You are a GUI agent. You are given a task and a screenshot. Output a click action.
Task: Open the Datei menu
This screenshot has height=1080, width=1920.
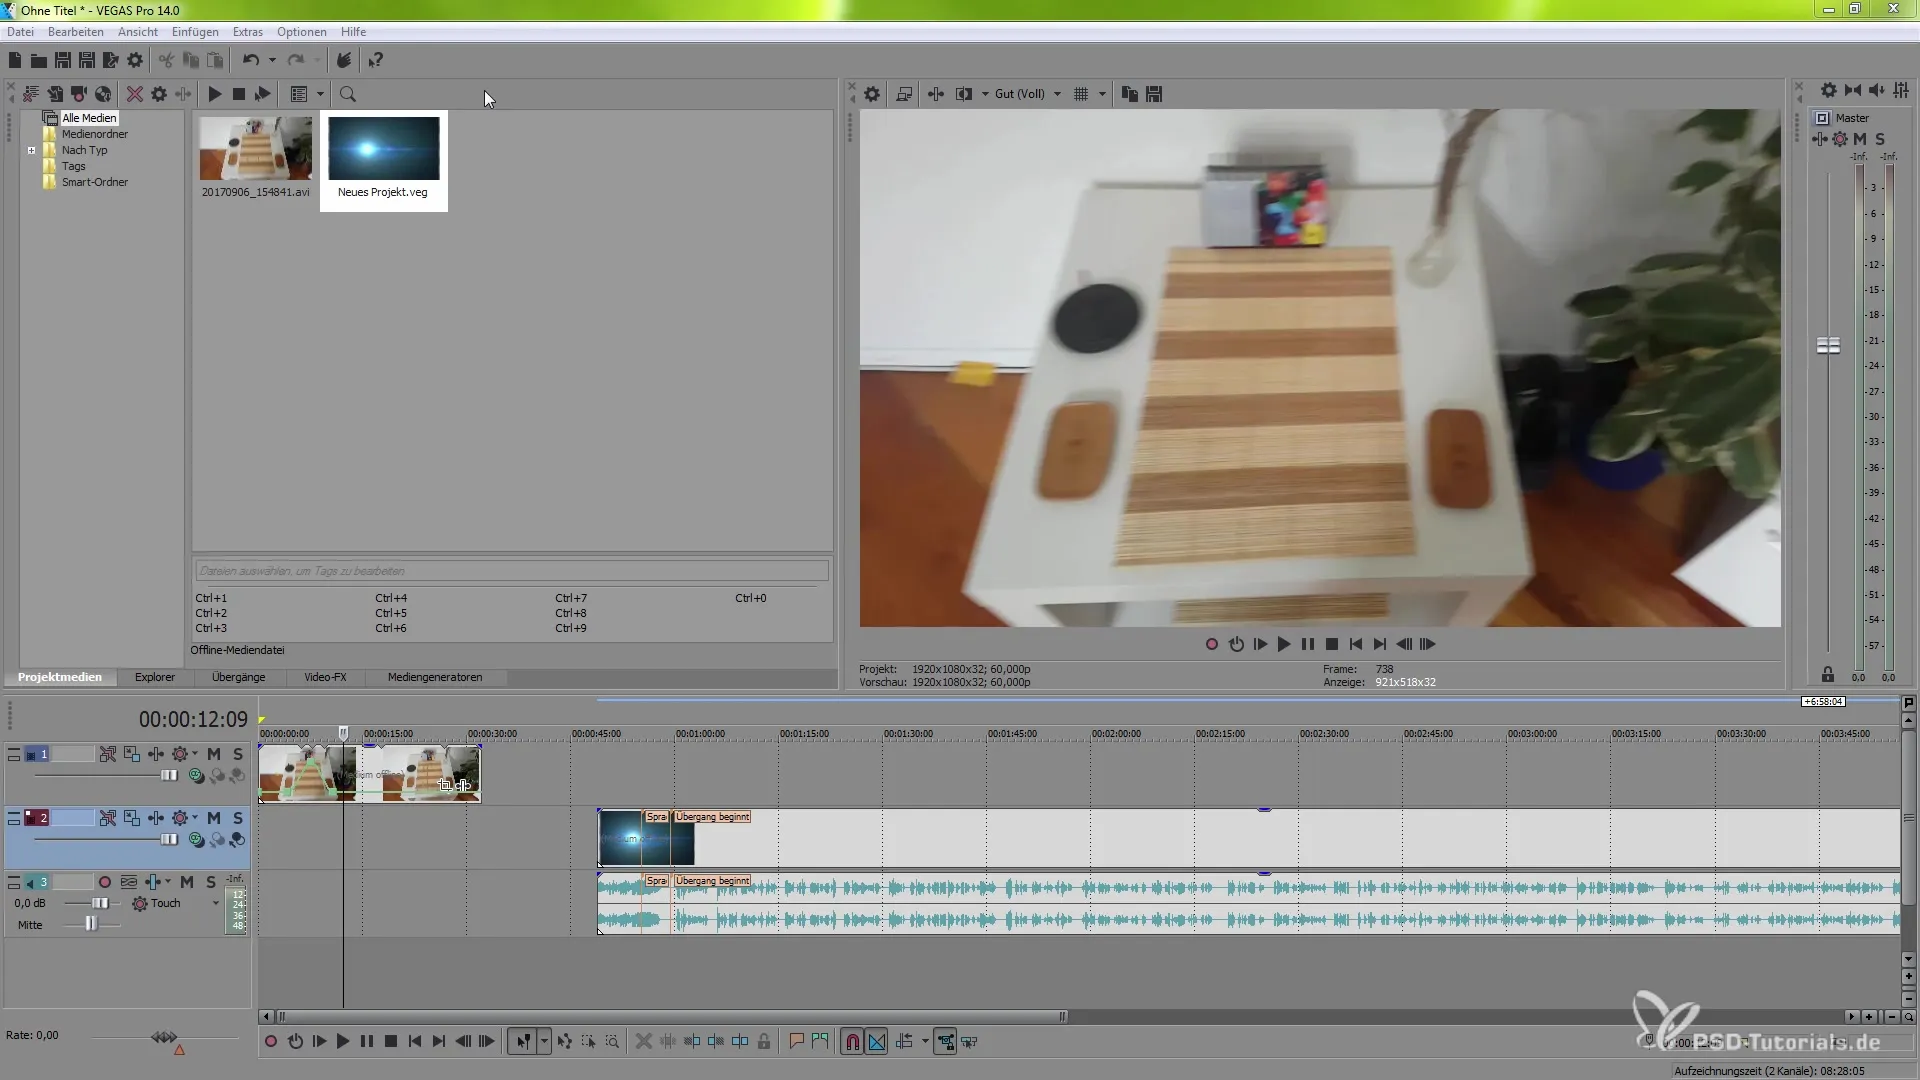(20, 32)
